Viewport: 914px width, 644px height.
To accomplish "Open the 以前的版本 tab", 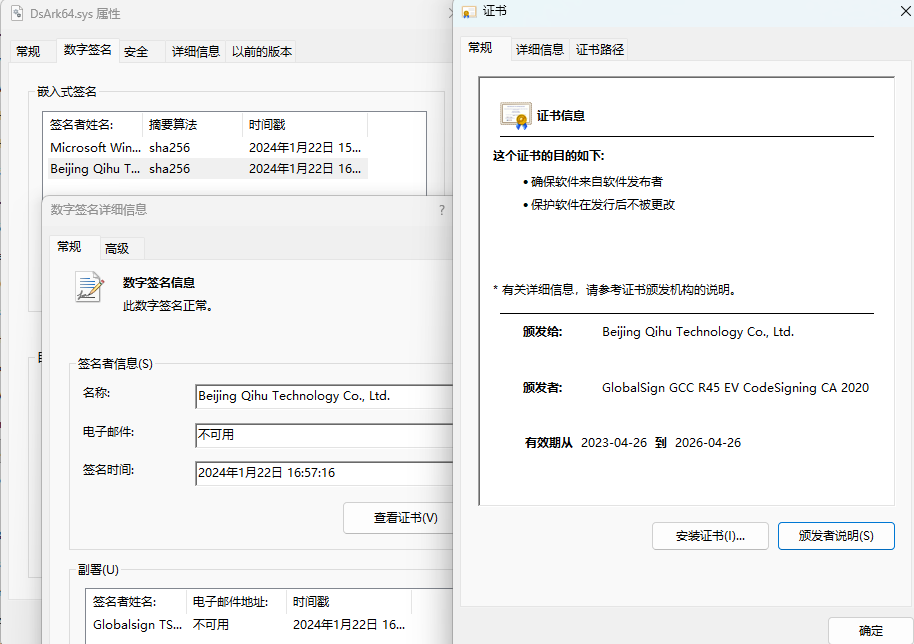I will pyautogui.click(x=262, y=51).
